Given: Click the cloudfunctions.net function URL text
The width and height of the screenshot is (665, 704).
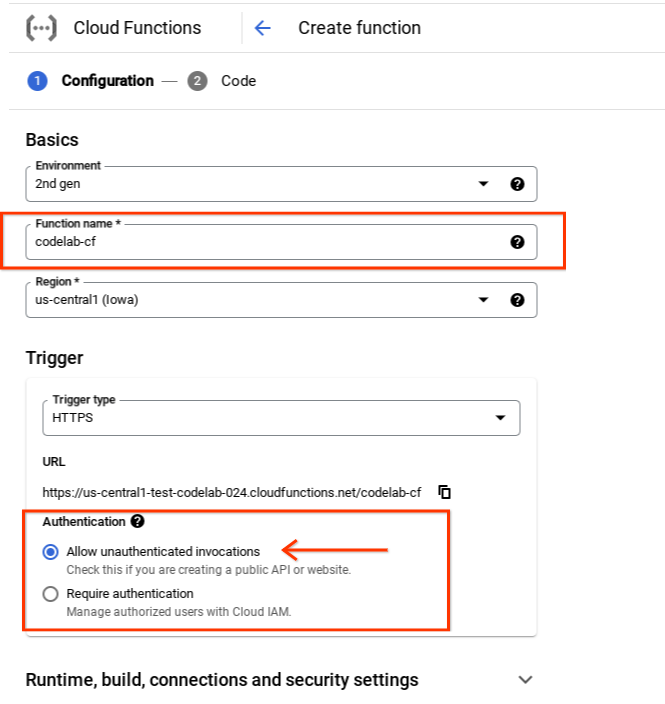Looking at the screenshot, I should 231,492.
